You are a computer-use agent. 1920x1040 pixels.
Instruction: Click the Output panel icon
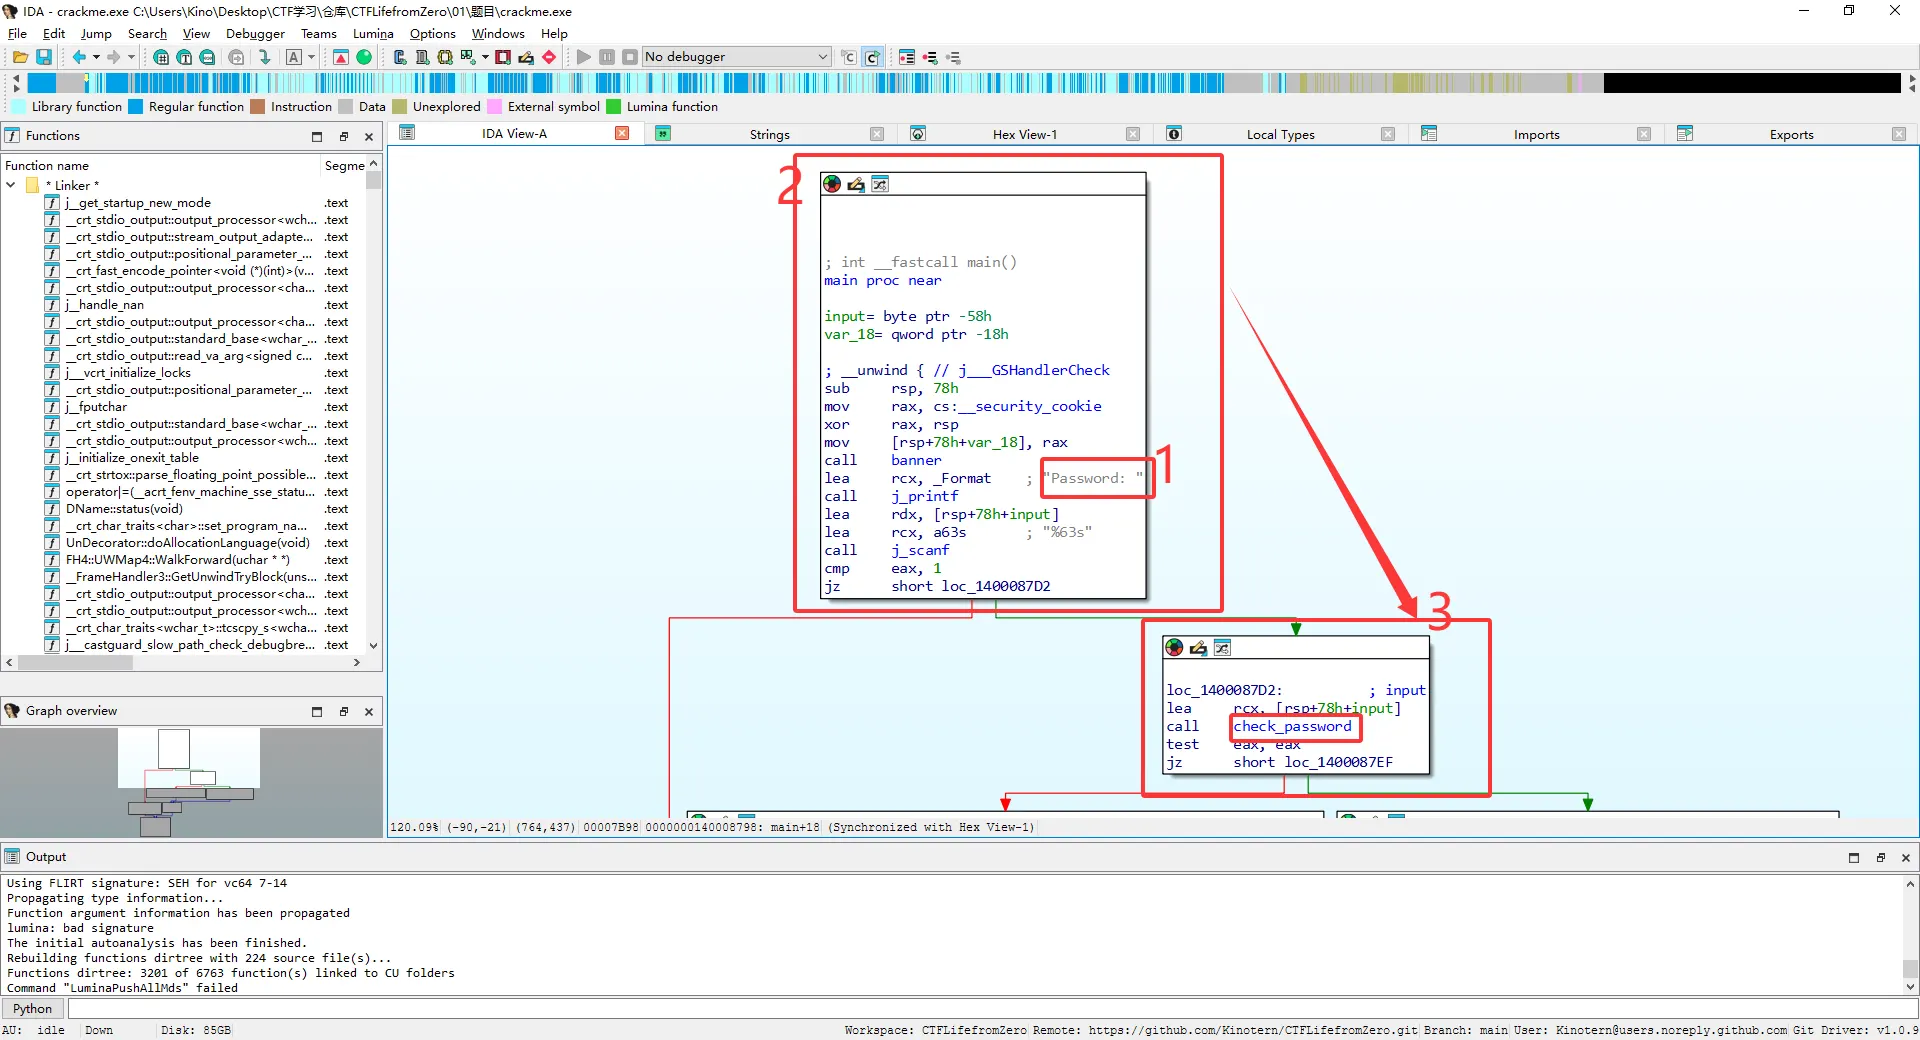[x=12, y=856]
